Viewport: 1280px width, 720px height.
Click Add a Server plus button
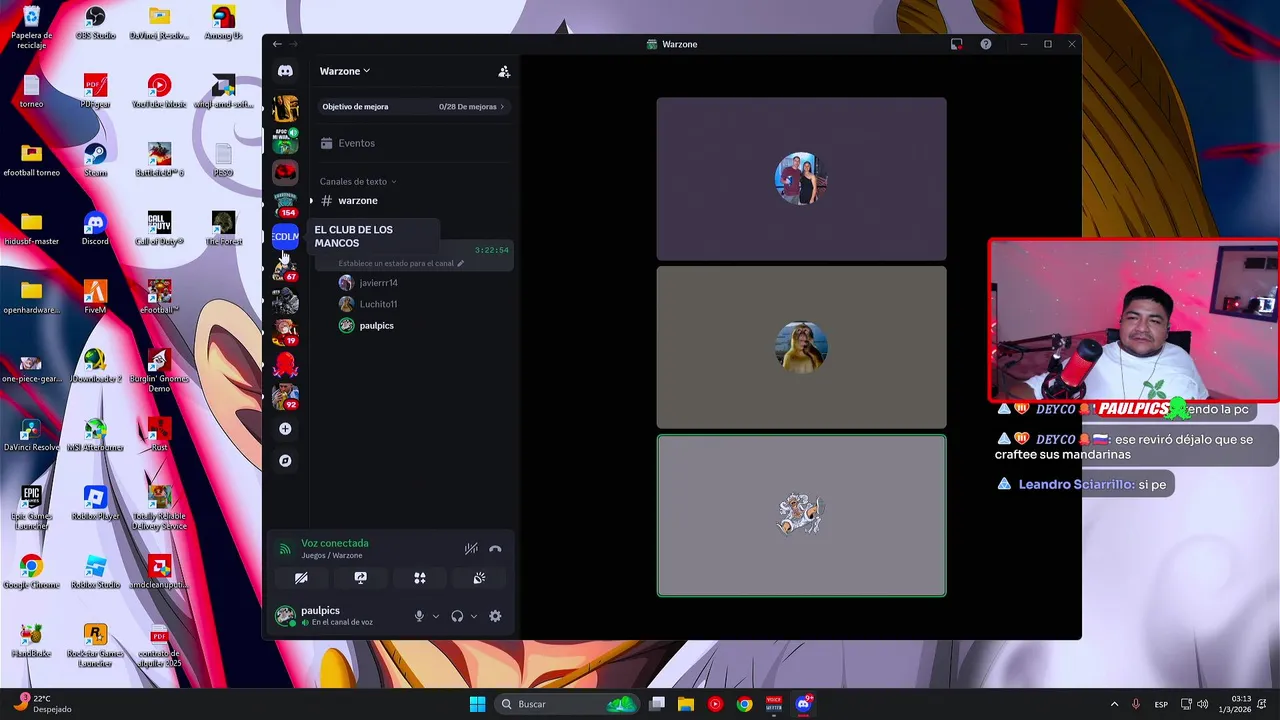tap(285, 429)
